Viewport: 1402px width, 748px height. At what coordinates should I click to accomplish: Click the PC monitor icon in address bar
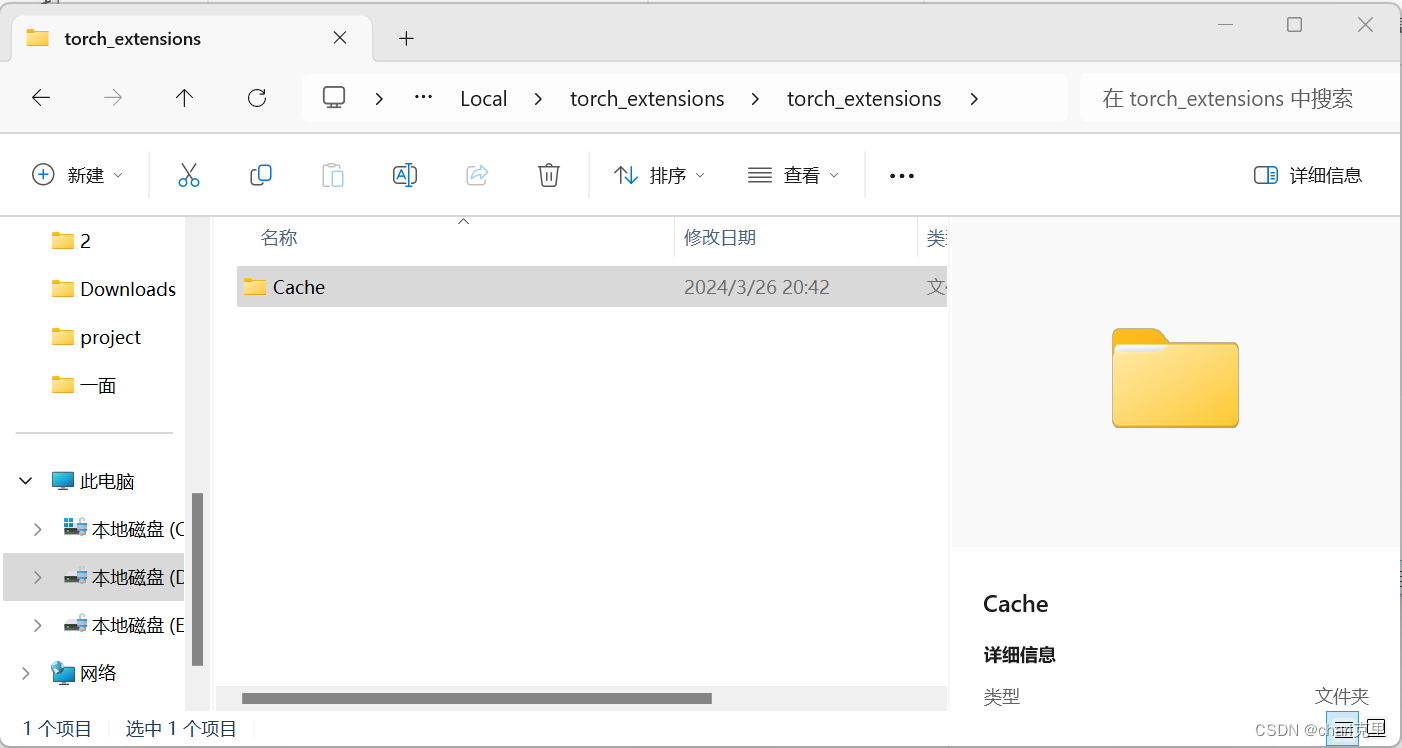[334, 97]
